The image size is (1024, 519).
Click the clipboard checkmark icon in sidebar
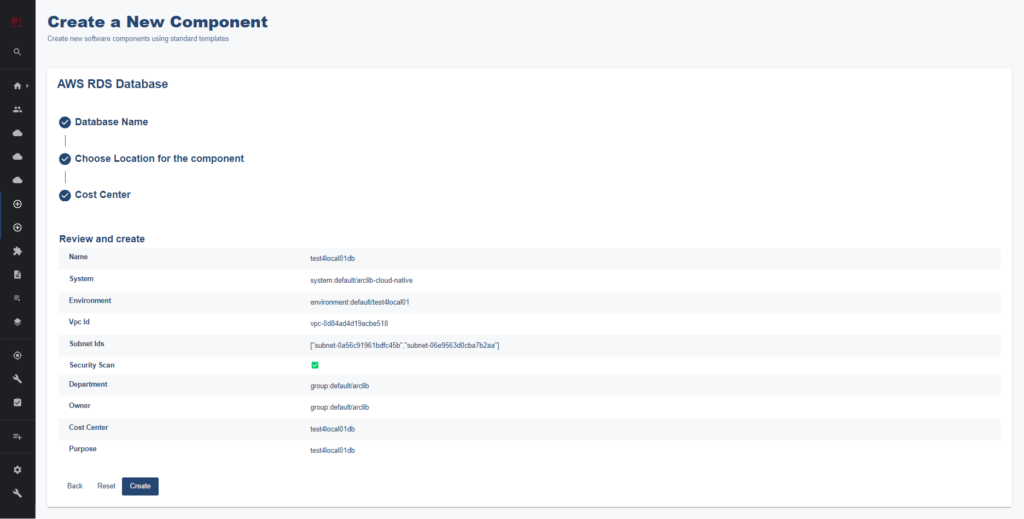[x=17, y=402]
